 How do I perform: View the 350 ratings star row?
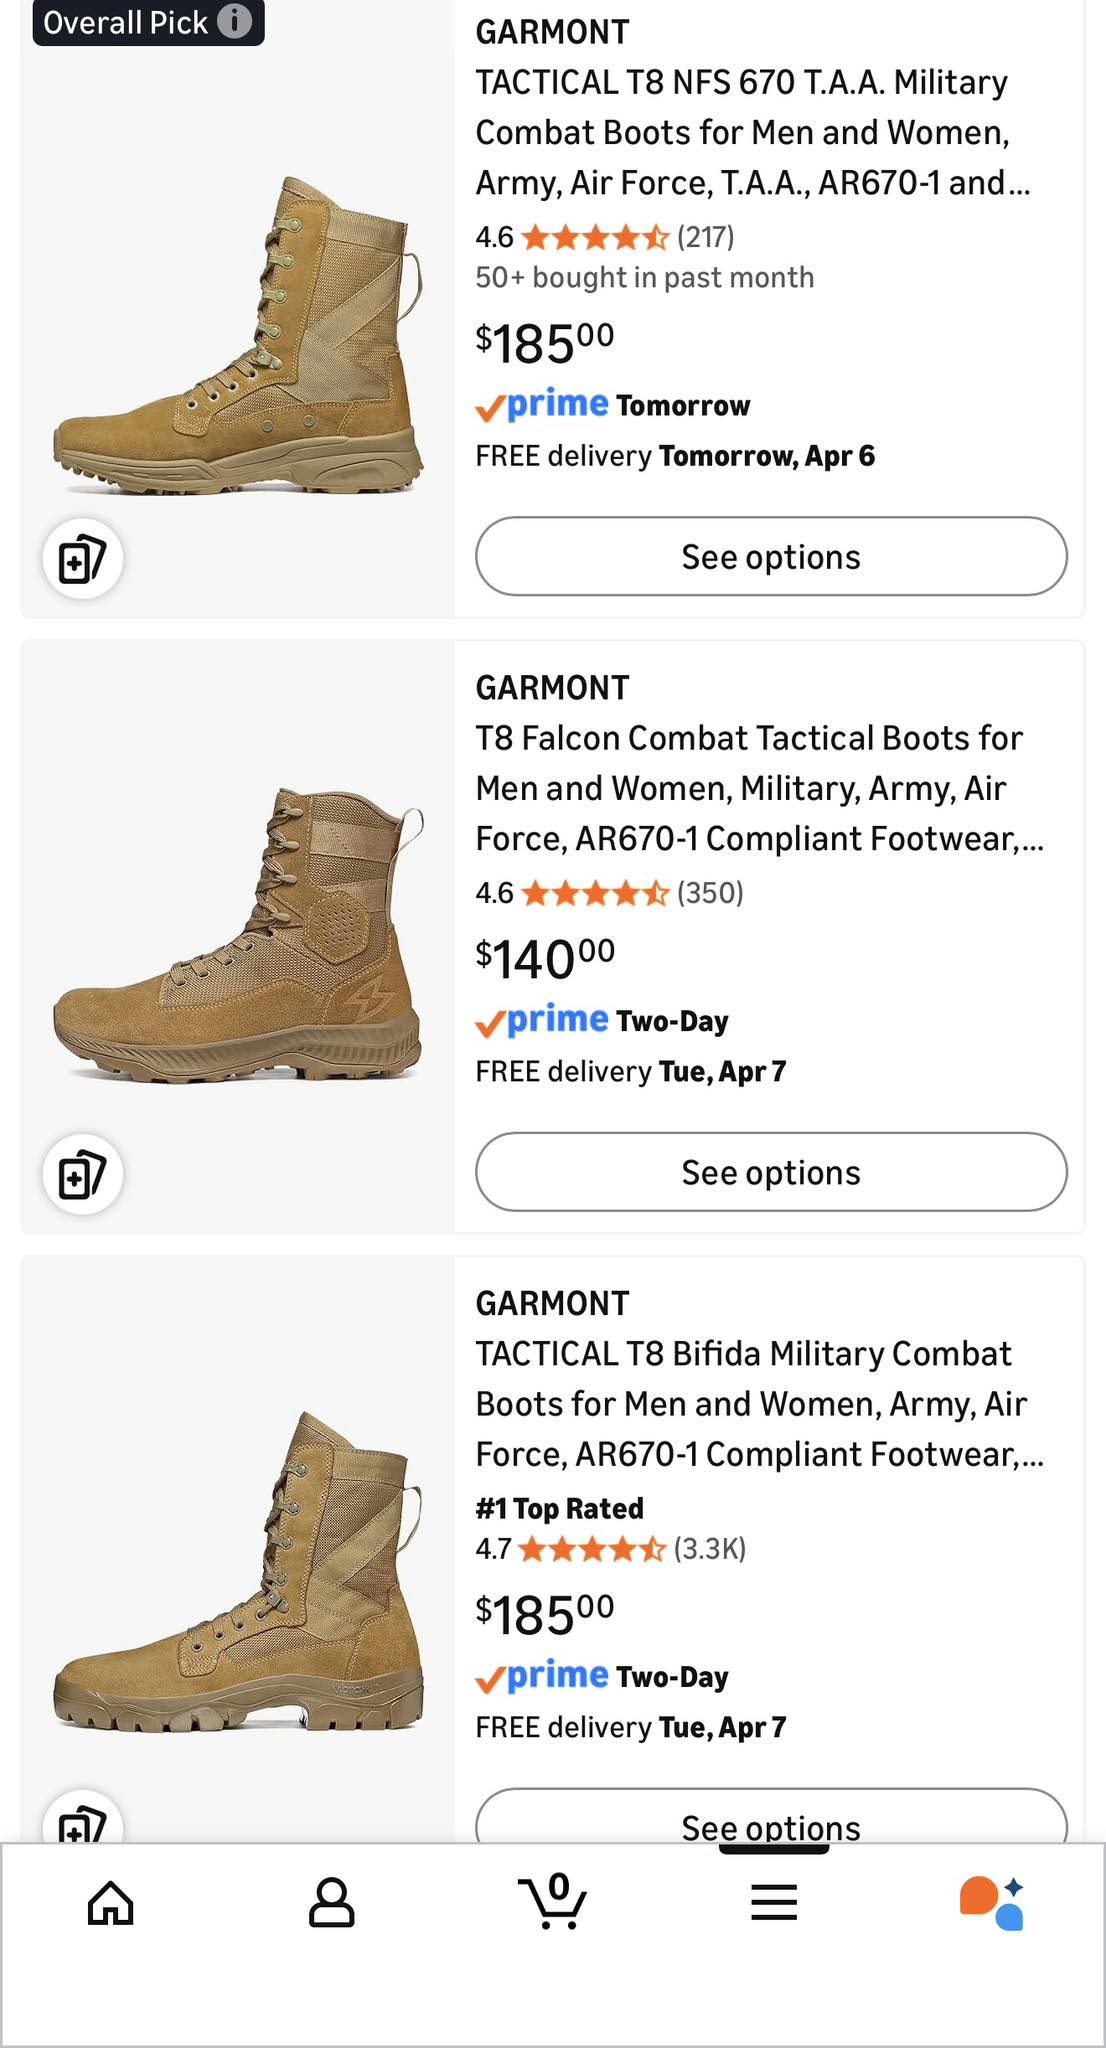coord(610,893)
